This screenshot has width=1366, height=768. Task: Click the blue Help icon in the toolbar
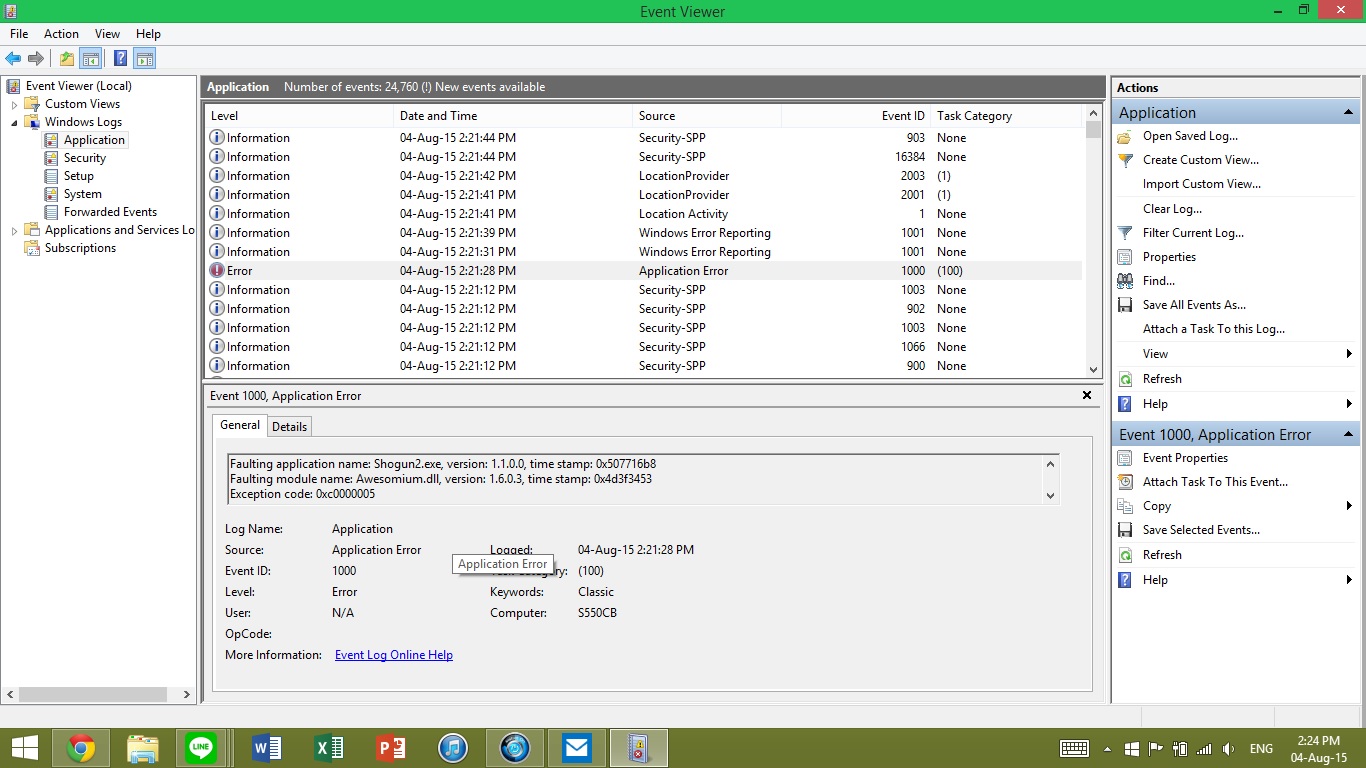coord(120,59)
